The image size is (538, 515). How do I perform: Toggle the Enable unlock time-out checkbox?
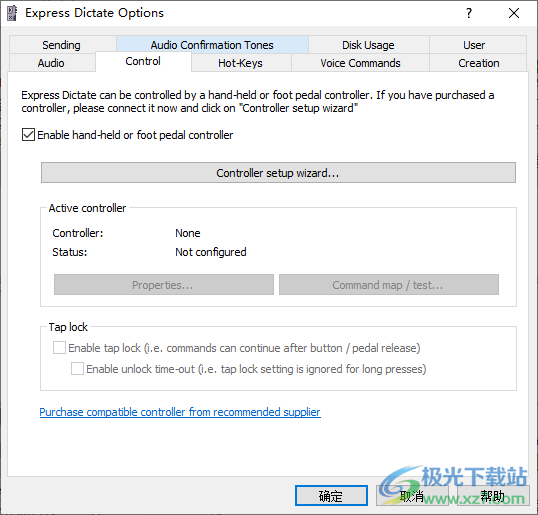[77, 369]
